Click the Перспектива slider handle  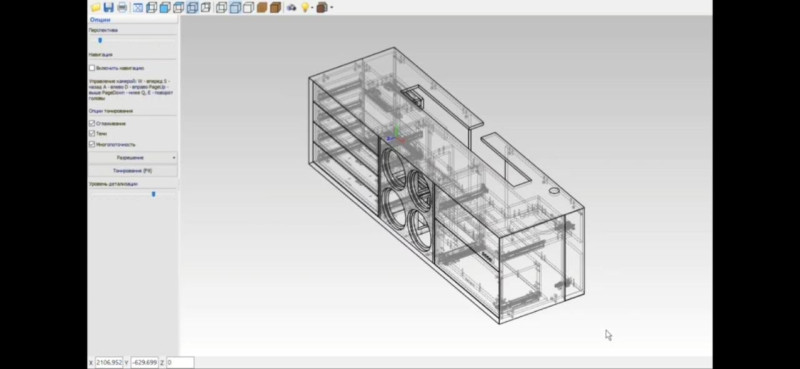coord(100,40)
